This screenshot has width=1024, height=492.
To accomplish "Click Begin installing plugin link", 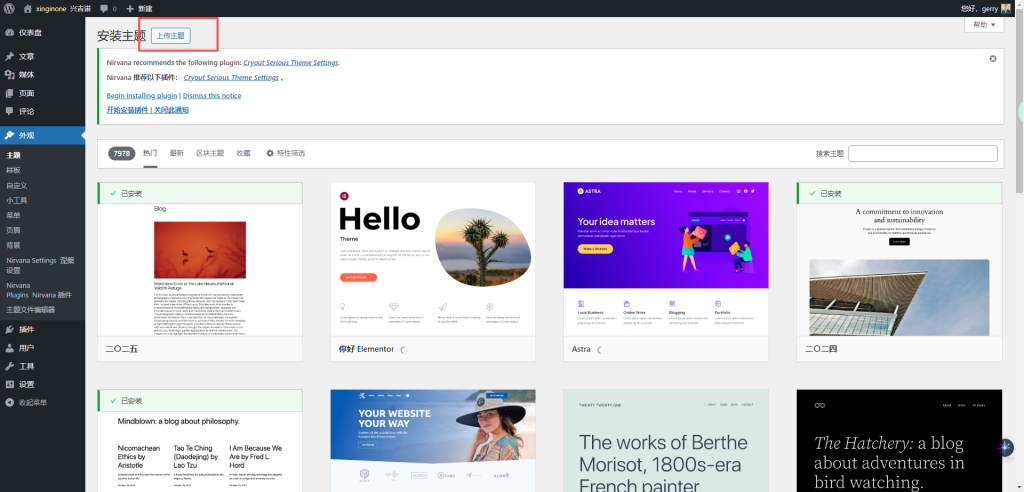I will 142,95.
